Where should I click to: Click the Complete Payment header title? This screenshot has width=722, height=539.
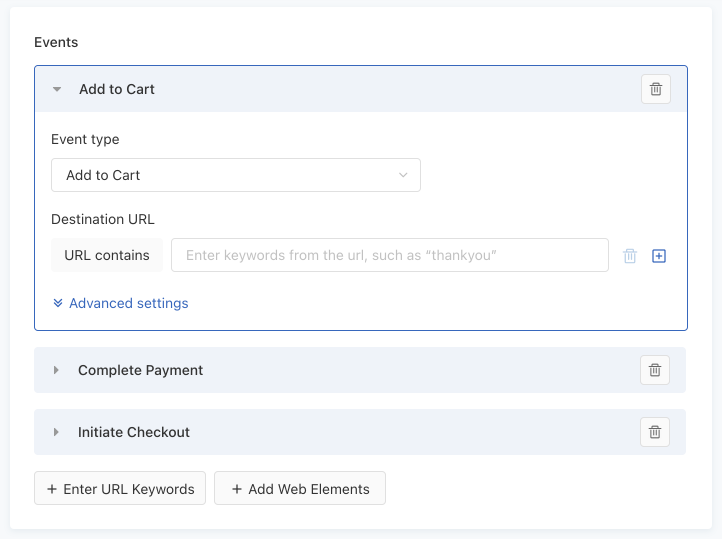[140, 370]
